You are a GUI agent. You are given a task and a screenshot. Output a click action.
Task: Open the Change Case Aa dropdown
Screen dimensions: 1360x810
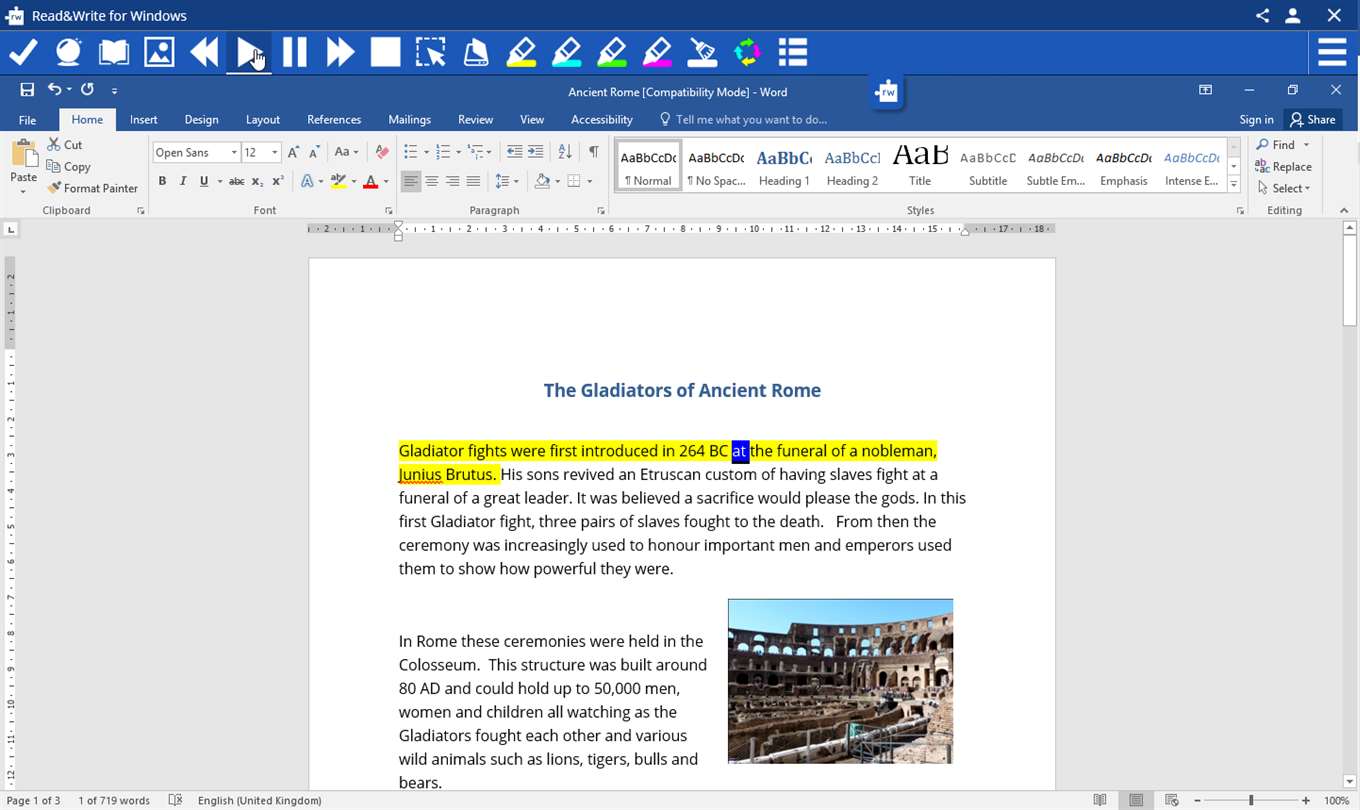pyautogui.click(x=346, y=152)
